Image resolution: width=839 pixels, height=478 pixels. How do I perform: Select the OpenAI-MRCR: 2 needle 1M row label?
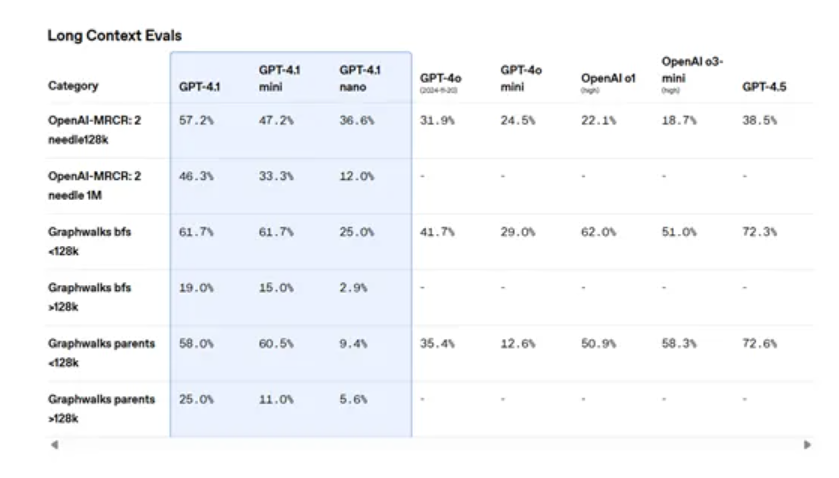coord(95,185)
